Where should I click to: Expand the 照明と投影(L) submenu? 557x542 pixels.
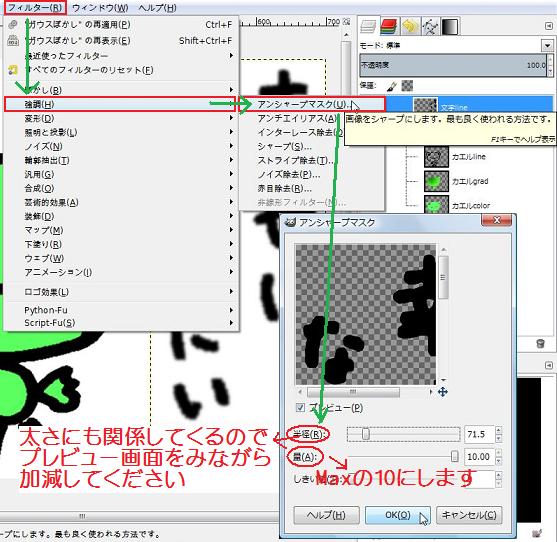121,132
